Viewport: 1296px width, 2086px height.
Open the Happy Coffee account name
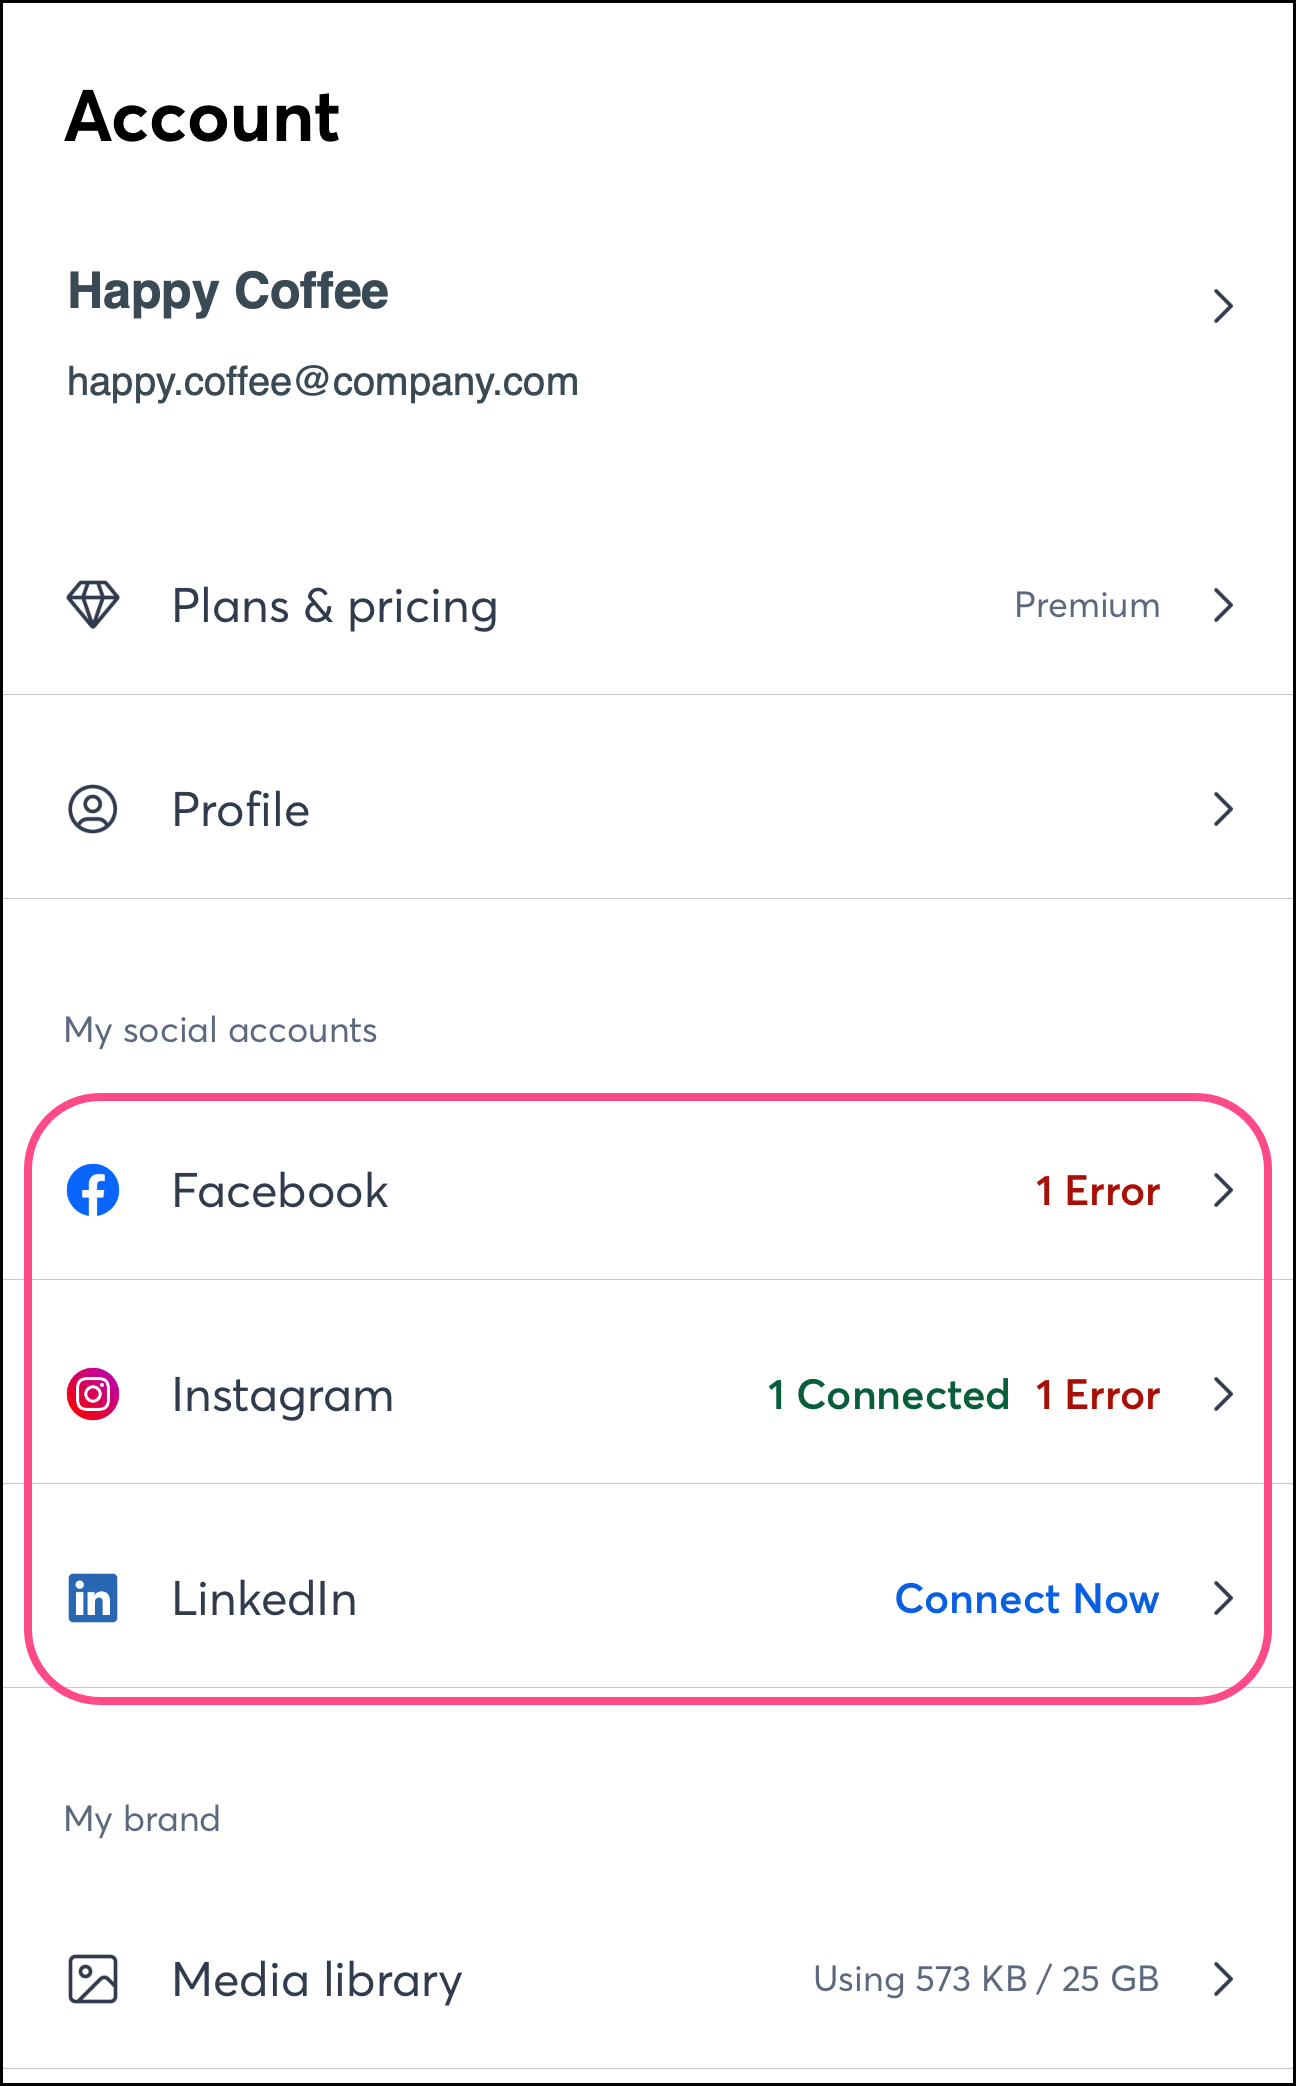pos(228,292)
